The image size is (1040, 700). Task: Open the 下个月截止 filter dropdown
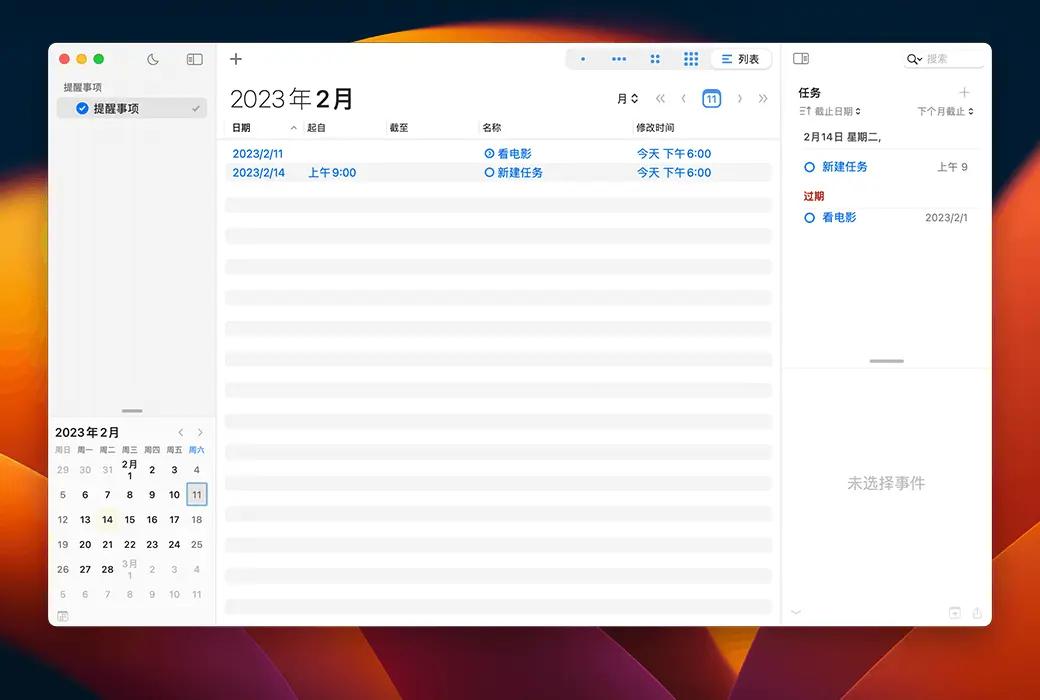(x=945, y=111)
